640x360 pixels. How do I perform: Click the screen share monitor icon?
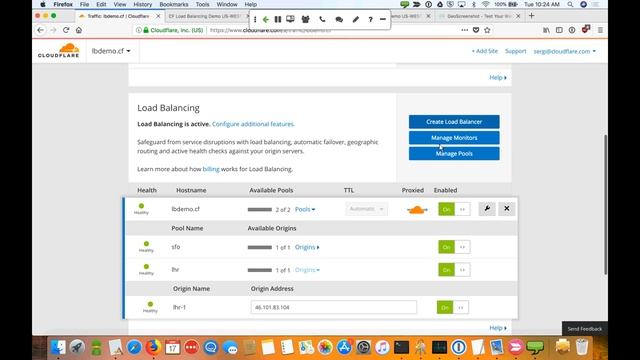click(x=290, y=19)
